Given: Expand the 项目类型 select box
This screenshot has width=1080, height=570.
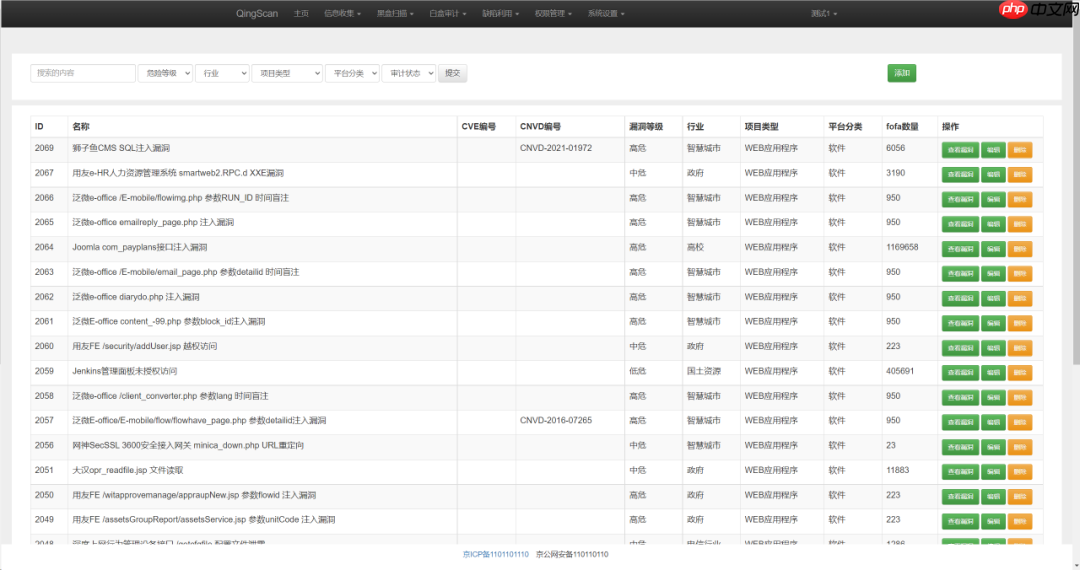Looking at the screenshot, I should click(x=287, y=73).
